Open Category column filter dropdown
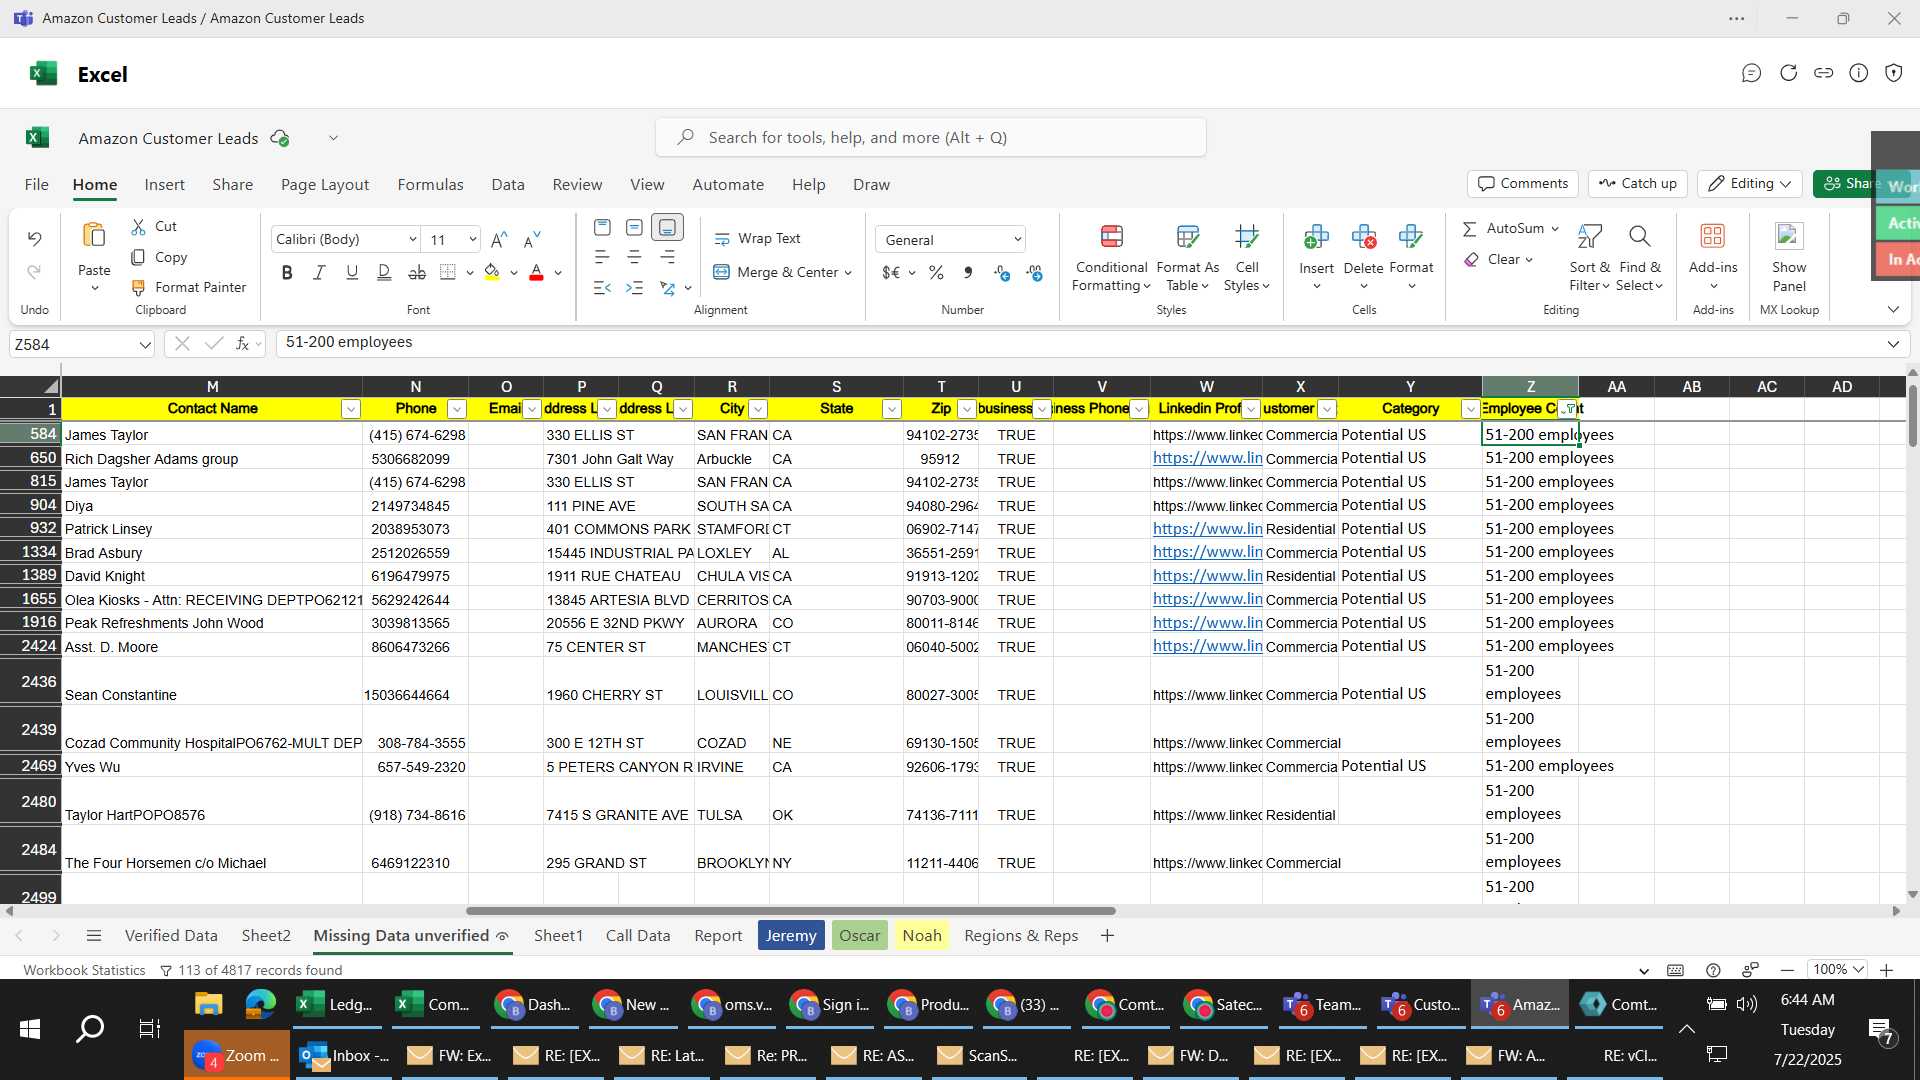1920x1080 pixels. point(1470,409)
